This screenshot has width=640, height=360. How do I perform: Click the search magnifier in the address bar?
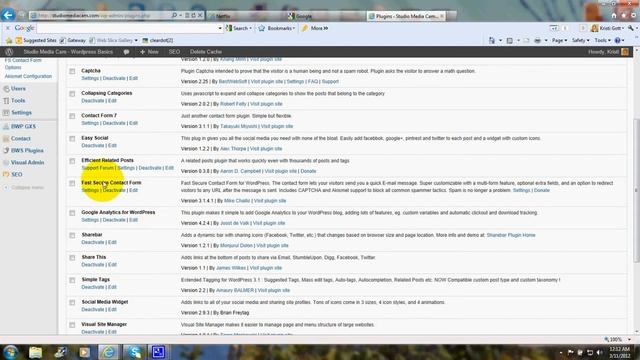tap(175, 16)
